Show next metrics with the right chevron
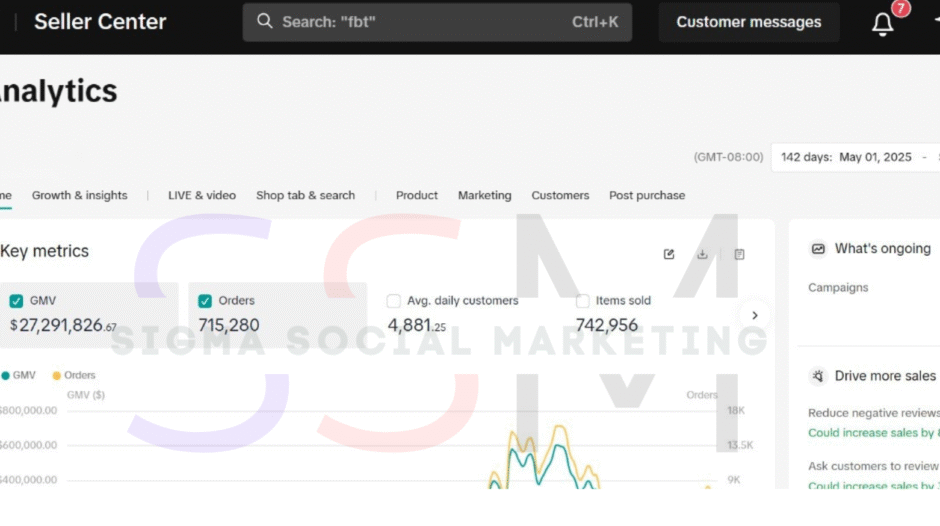Screen dimensions: 940x526 tap(755, 315)
